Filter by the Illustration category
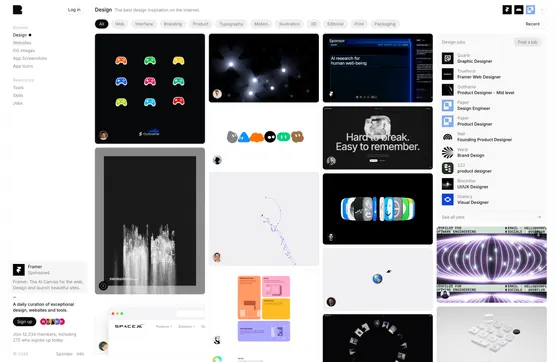Viewport: 560px width, 362px height. point(289,24)
